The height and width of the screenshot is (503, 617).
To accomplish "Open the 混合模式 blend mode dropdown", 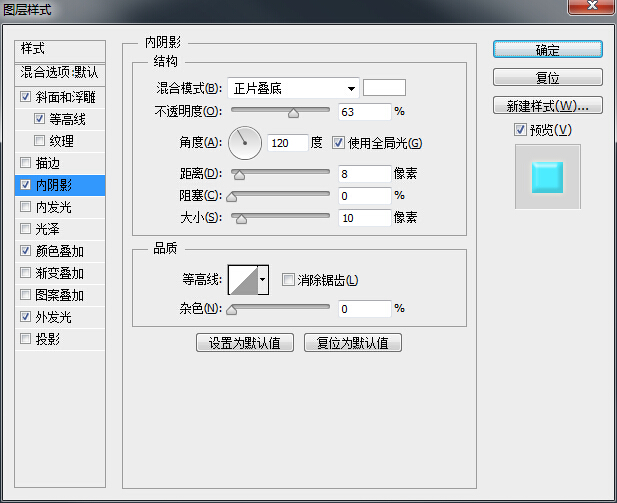I will point(292,88).
